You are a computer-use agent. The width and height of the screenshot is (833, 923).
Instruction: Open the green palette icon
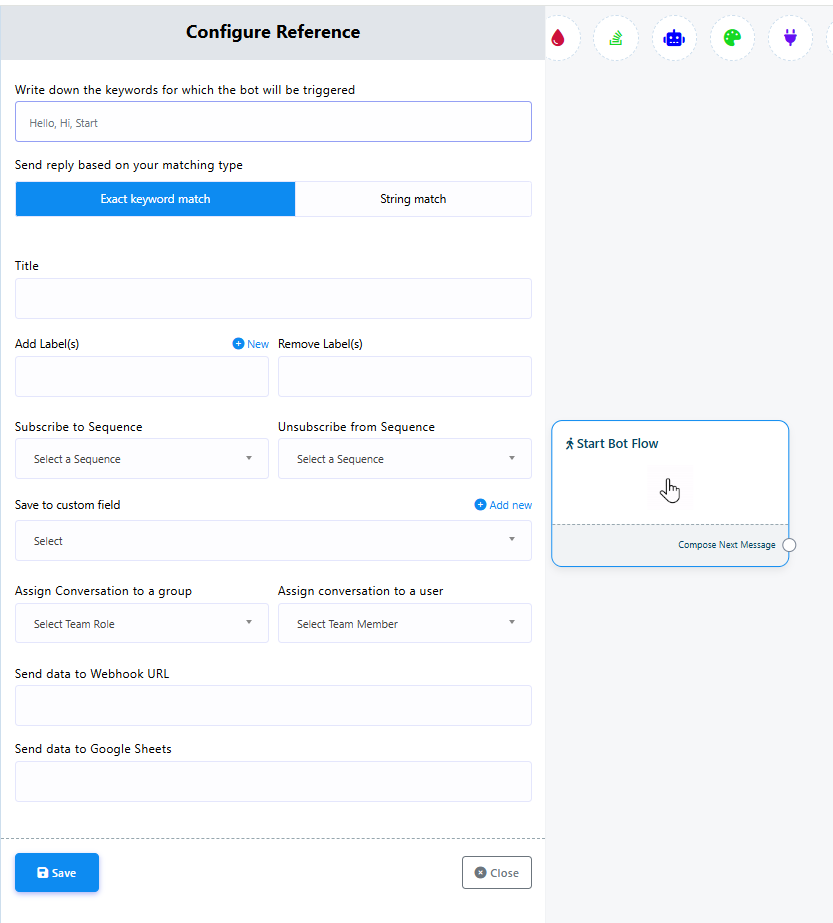(732, 38)
